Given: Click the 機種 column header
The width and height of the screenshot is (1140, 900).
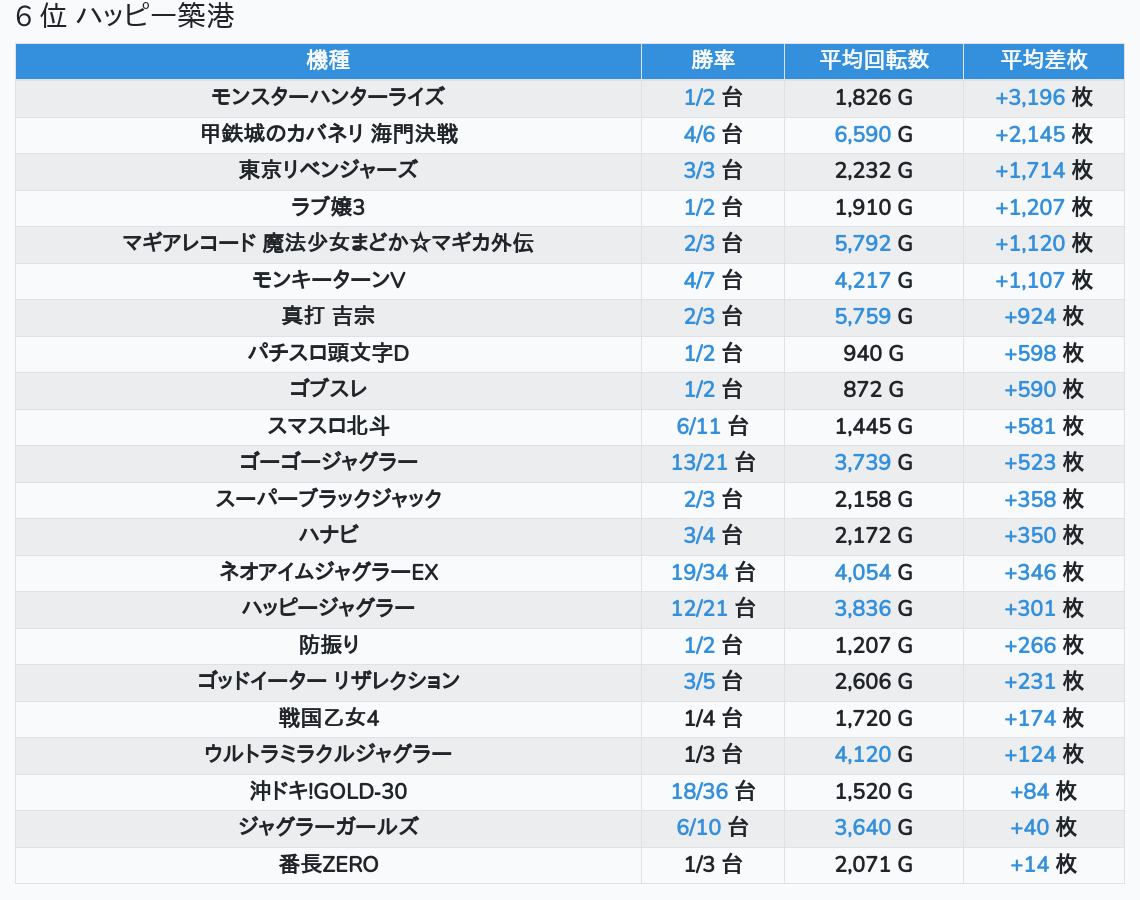Looking at the screenshot, I should [328, 60].
